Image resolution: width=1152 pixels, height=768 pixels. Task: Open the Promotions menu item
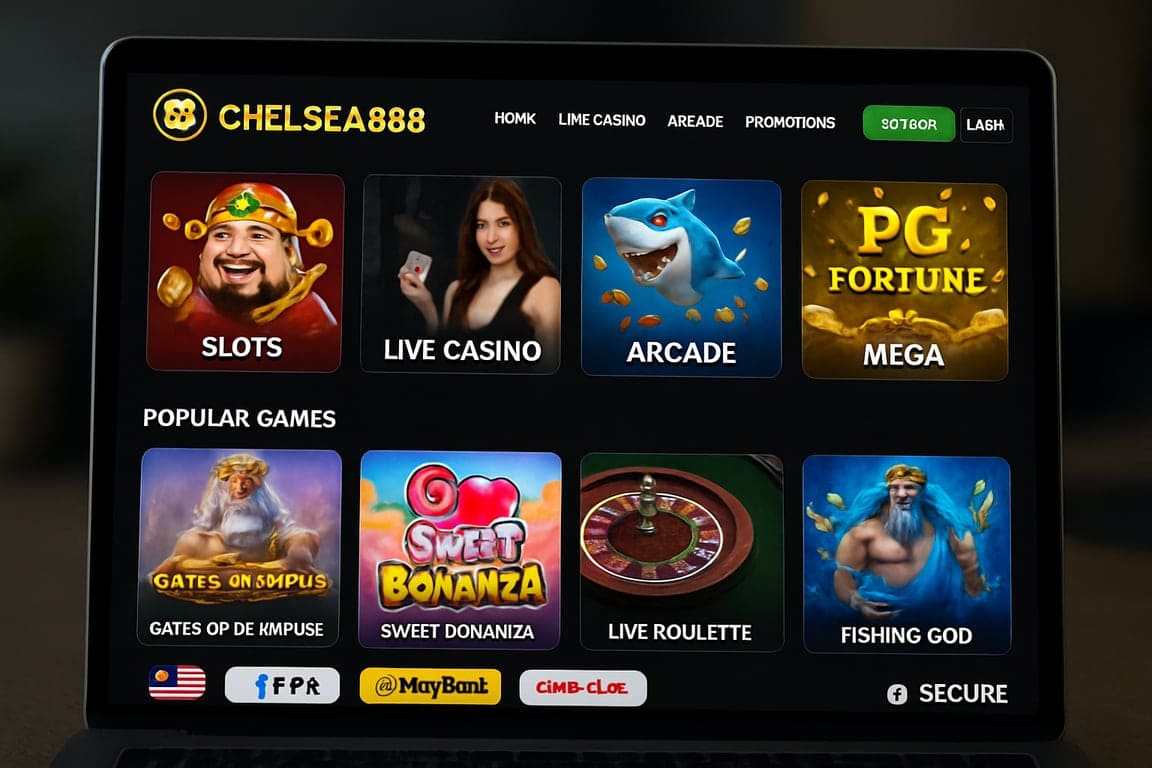[x=790, y=122]
